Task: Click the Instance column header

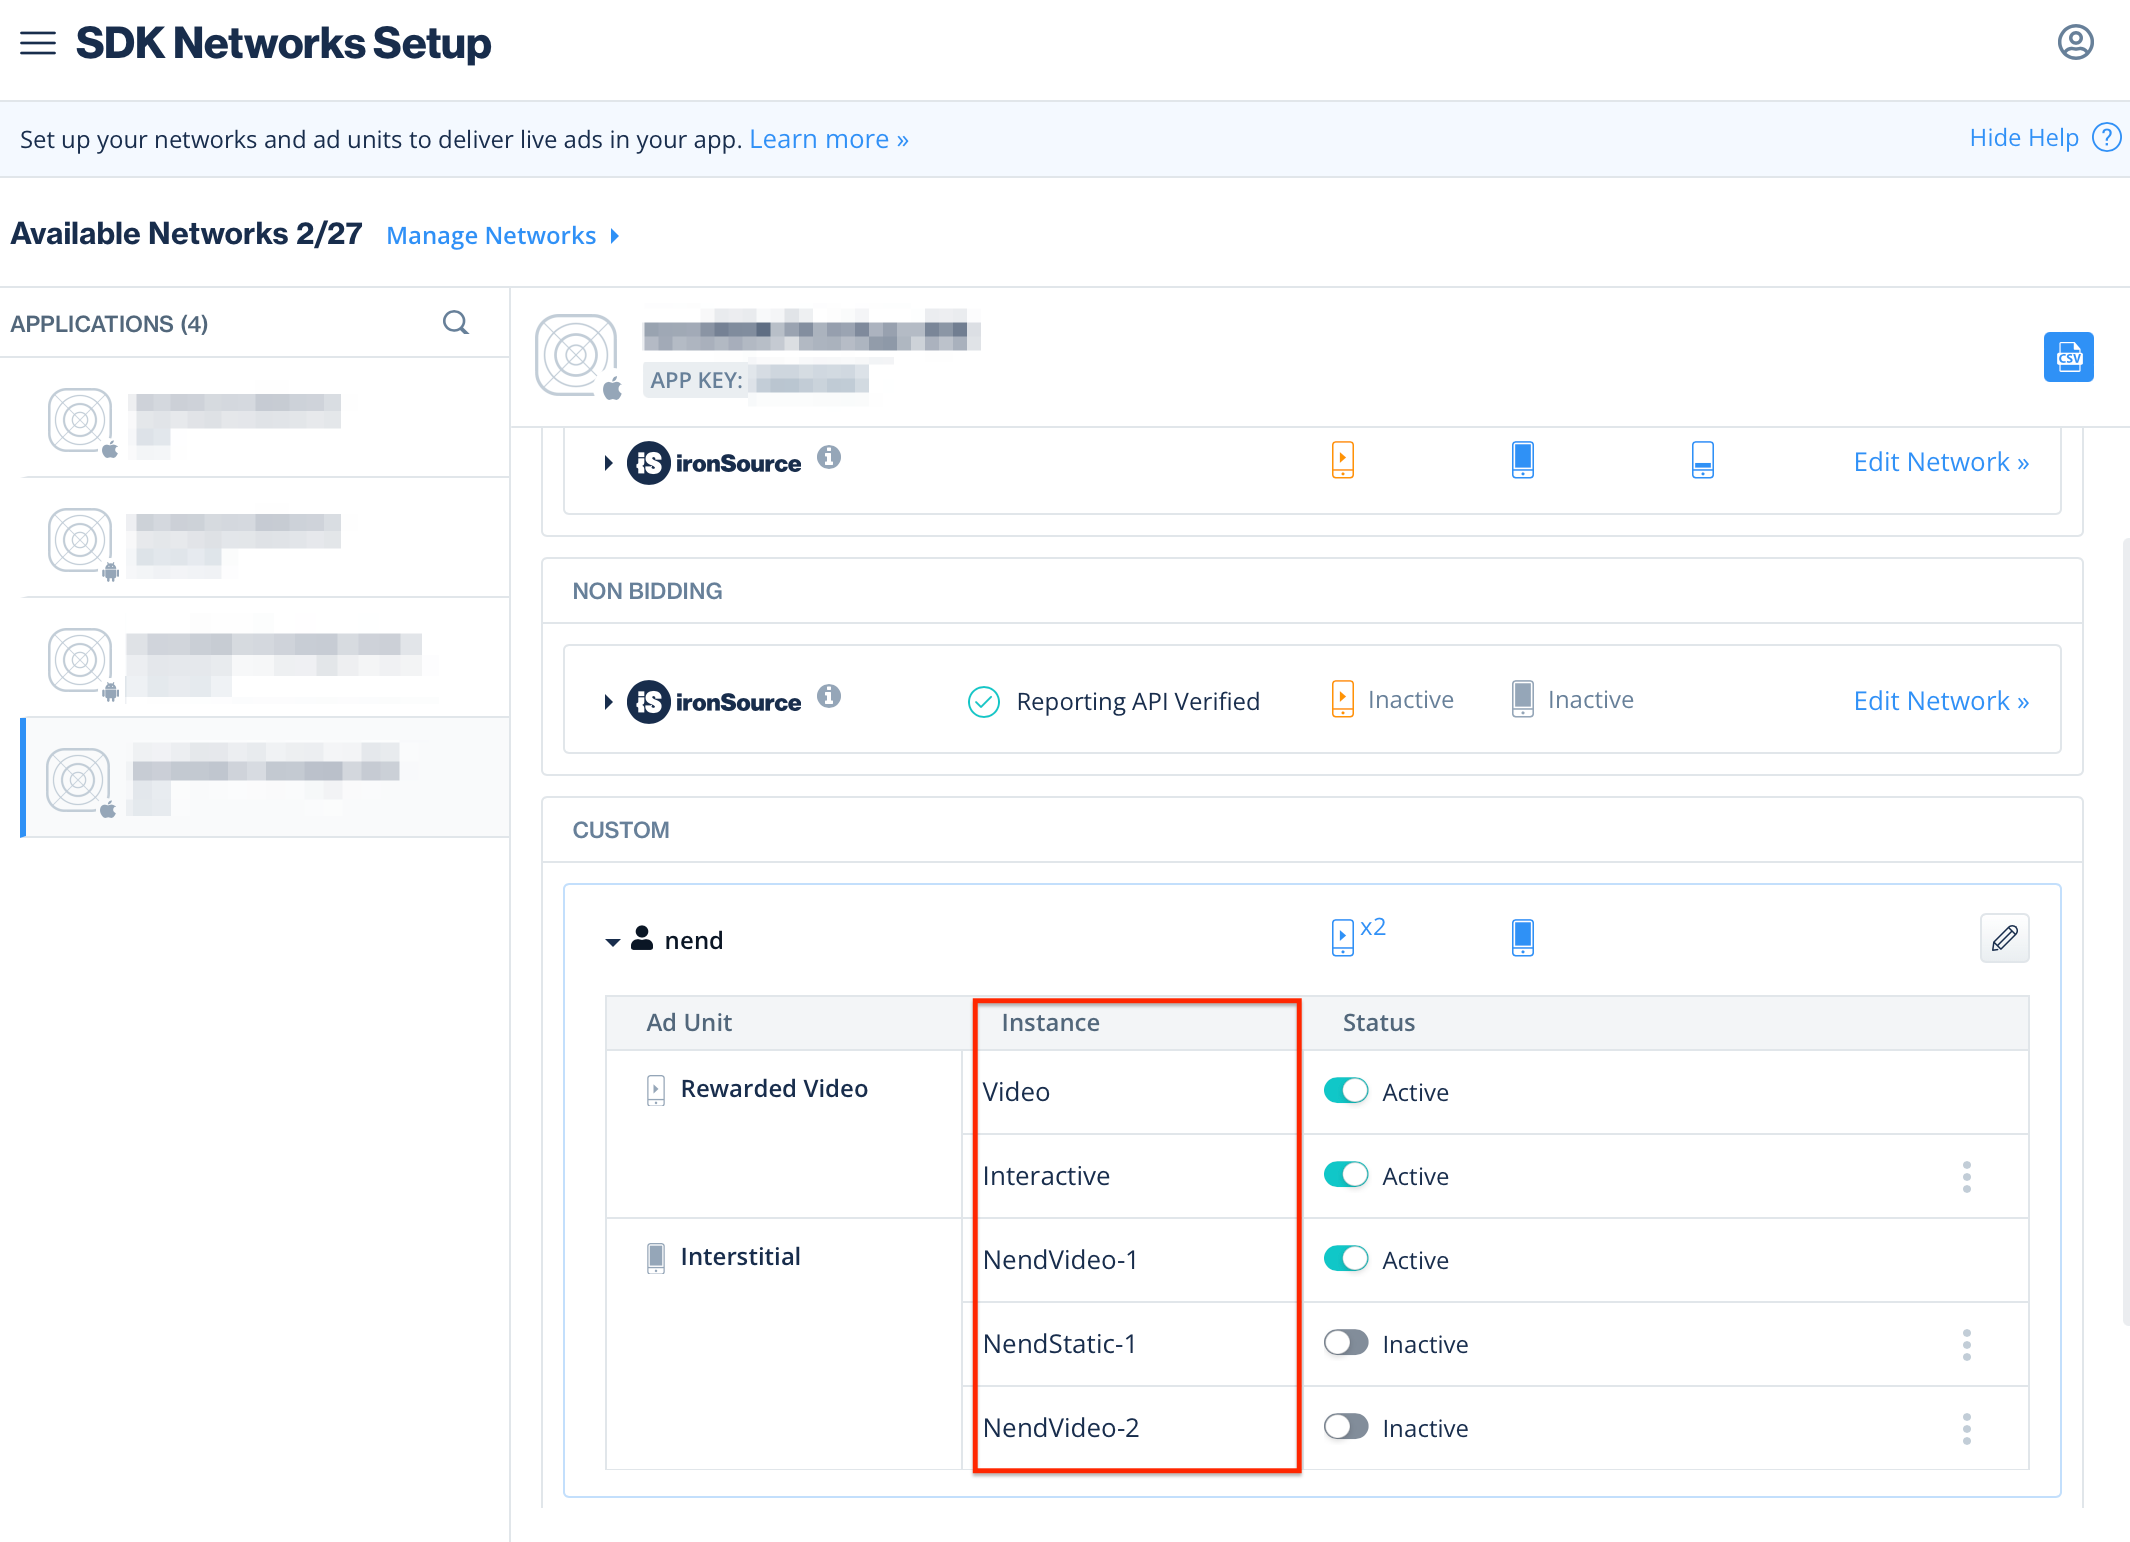Action: pos(1050,1023)
